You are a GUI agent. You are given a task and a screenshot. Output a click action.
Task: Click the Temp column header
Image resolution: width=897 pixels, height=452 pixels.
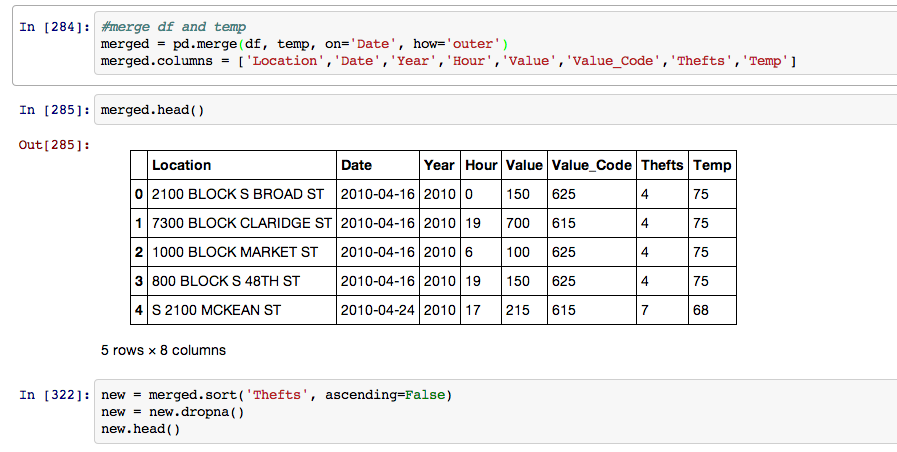tap(712, 165)
